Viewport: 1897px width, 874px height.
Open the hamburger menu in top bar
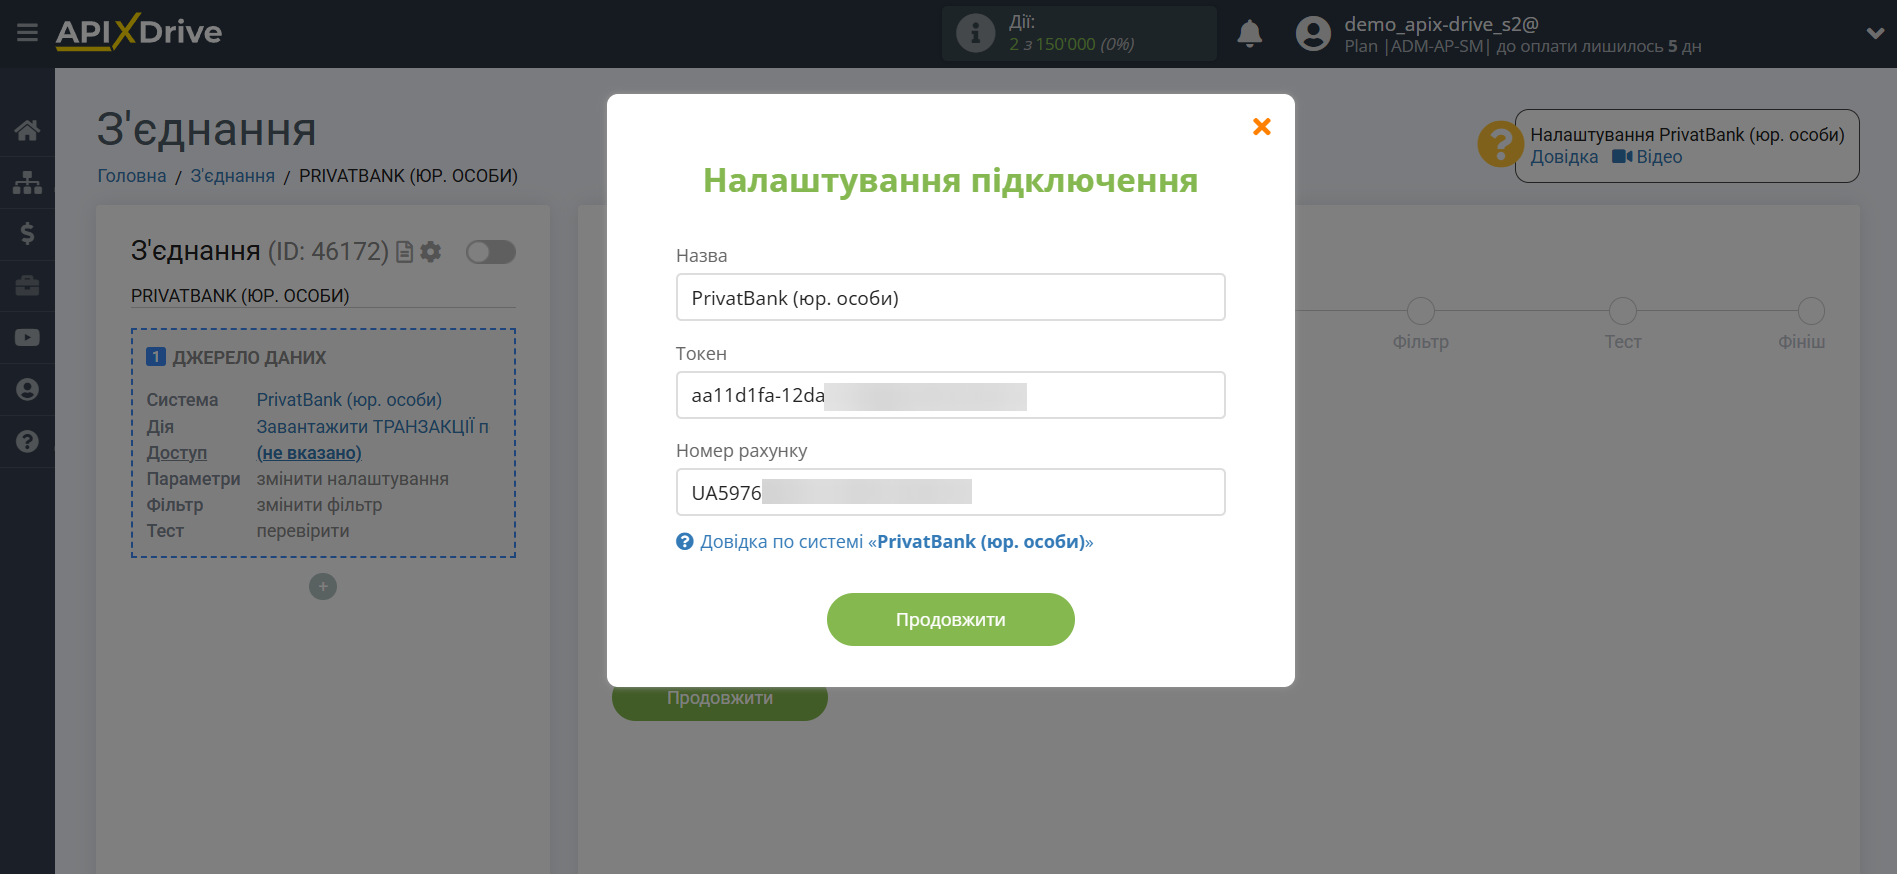pyautogui.click(x=27, y=33)
